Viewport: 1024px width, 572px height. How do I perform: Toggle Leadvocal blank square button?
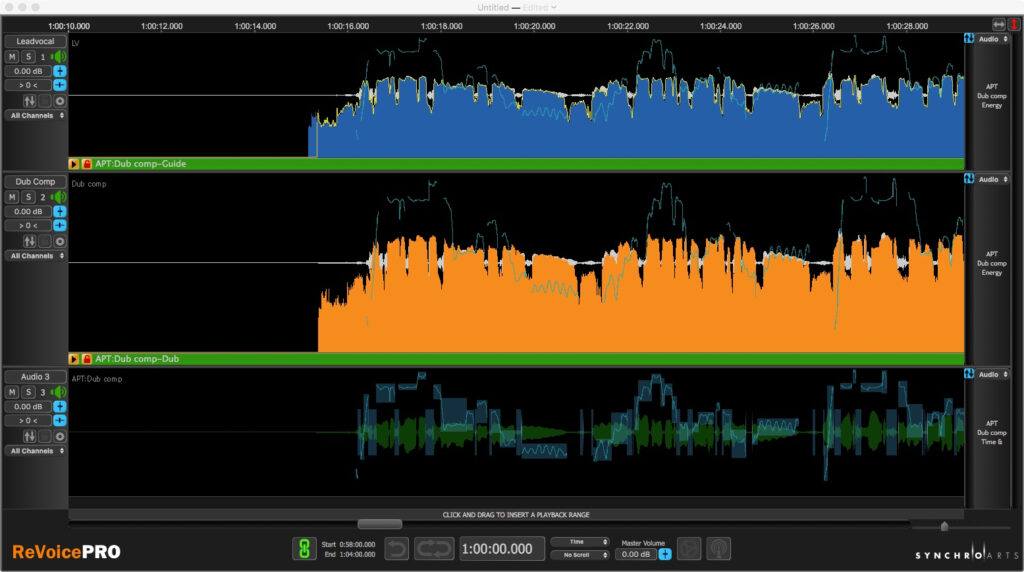pos(44,101)
